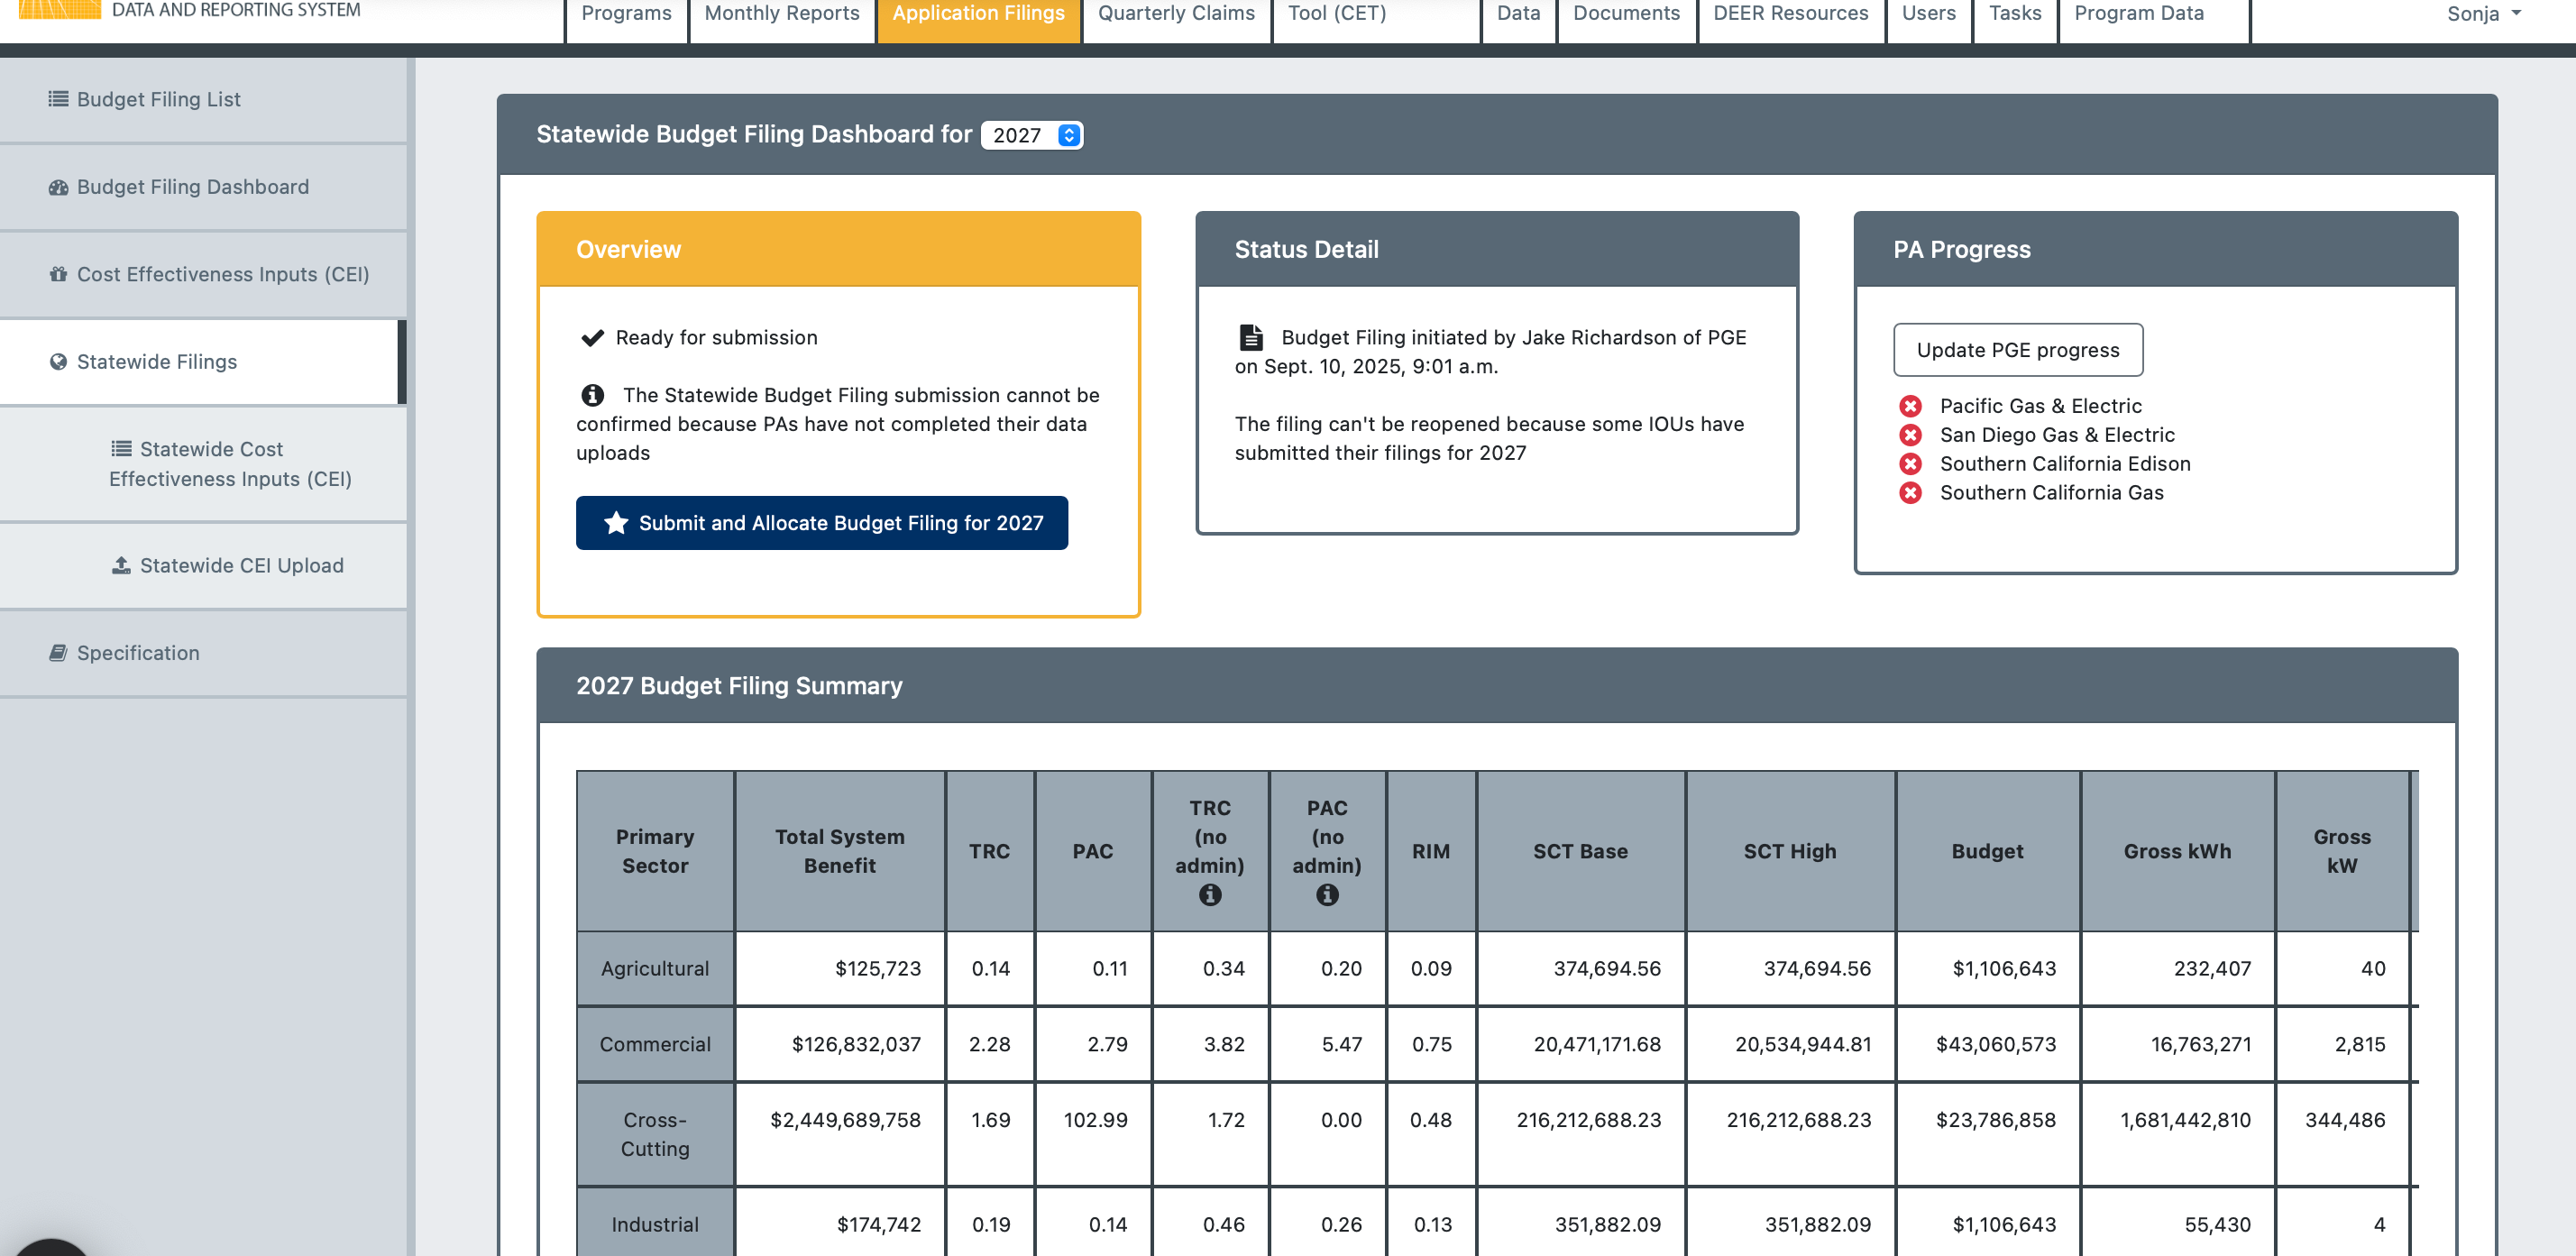Open the Specification sidebar item
The height and width of the screenshot is (1256, 2576).
point(203,653)
